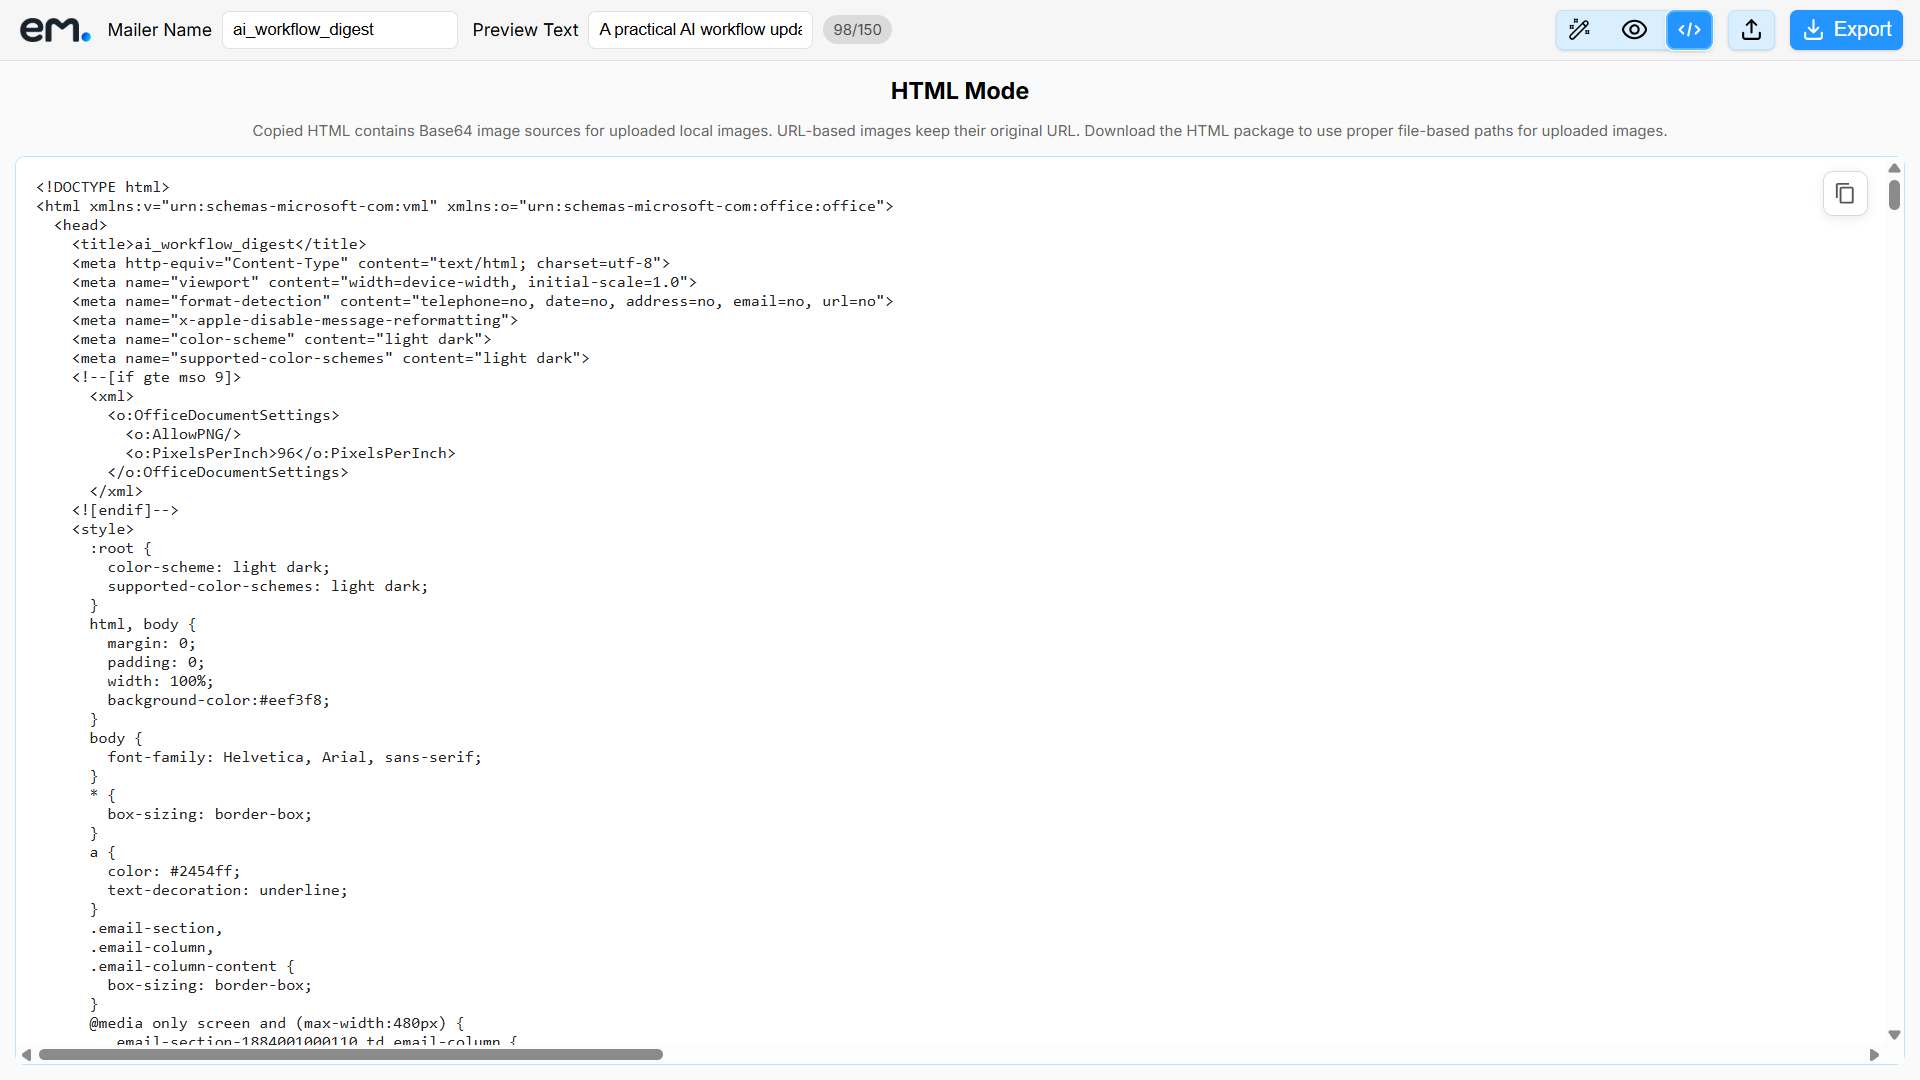Click the scroll right arrow

click(1874, 1054)
